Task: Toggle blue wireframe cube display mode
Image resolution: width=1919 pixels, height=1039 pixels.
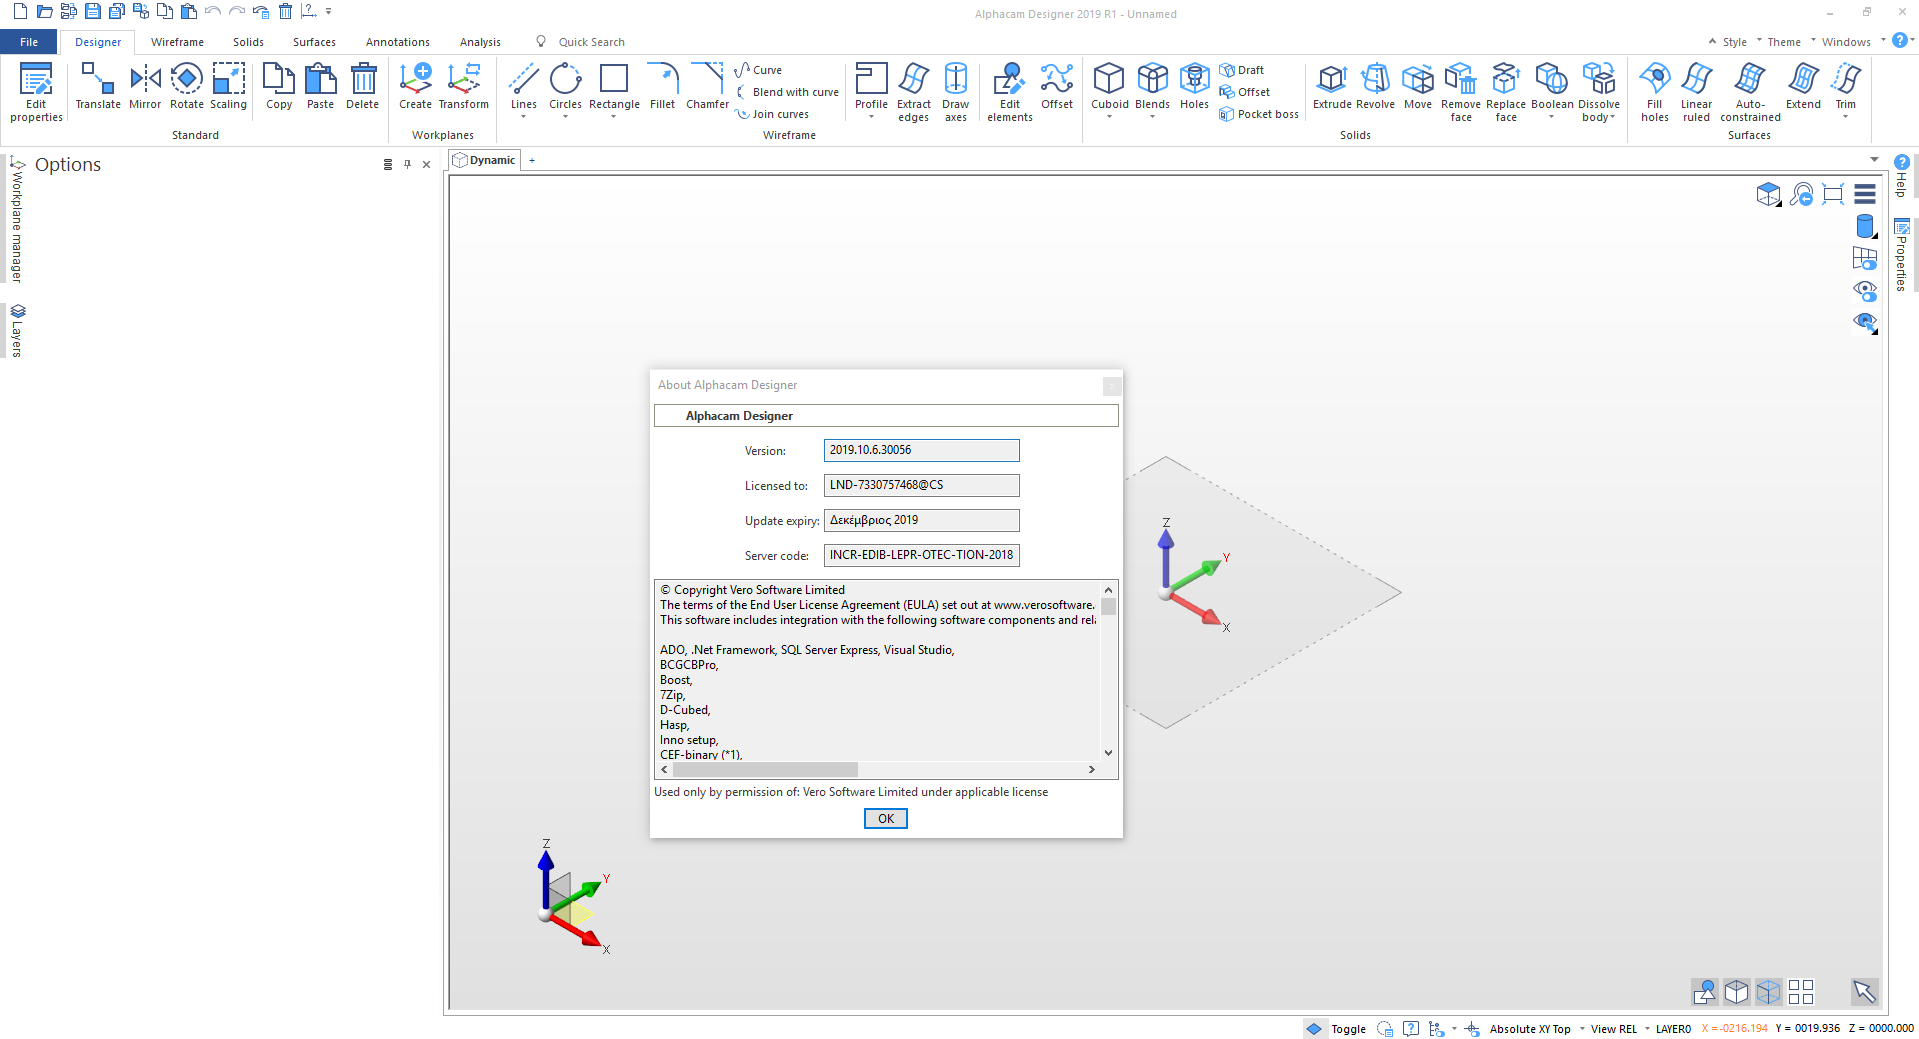Action: (x=1768, y=991)
